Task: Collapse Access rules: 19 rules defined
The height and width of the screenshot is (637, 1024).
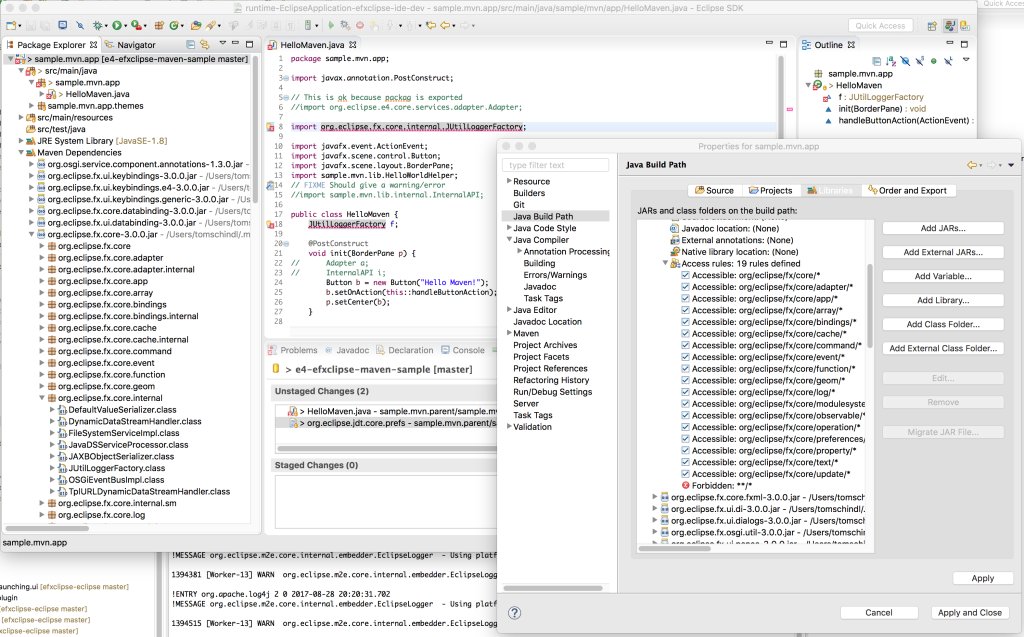Action: tap(665, 263)
